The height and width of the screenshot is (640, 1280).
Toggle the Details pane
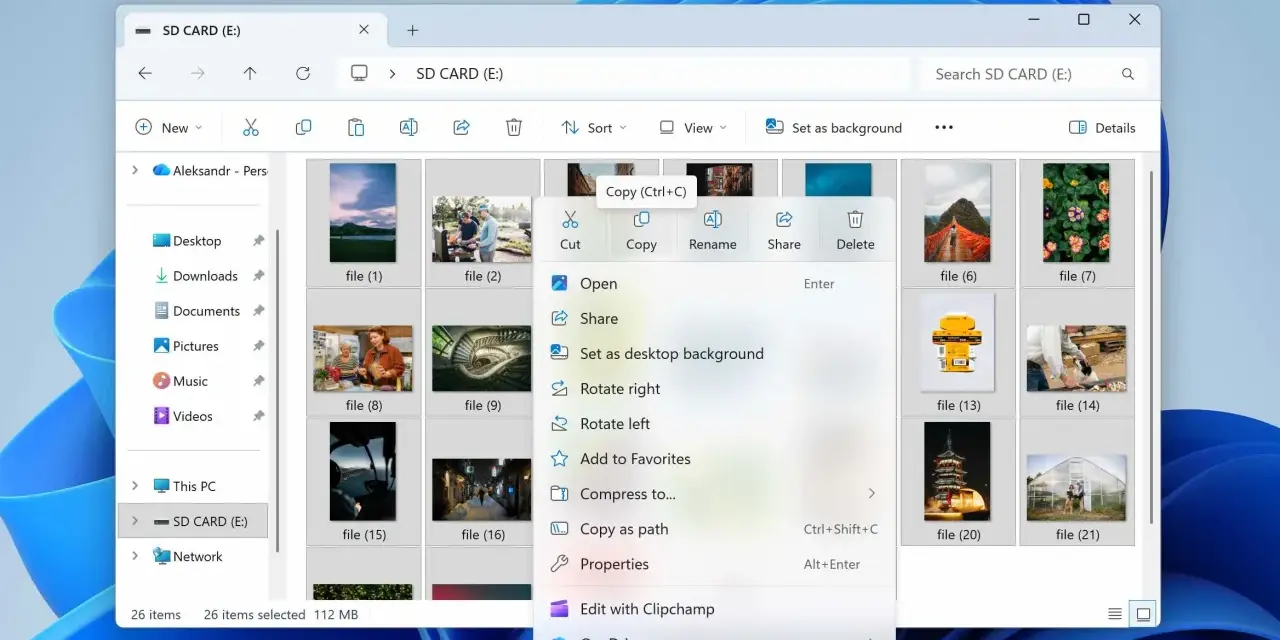[x=1102, y=127]
